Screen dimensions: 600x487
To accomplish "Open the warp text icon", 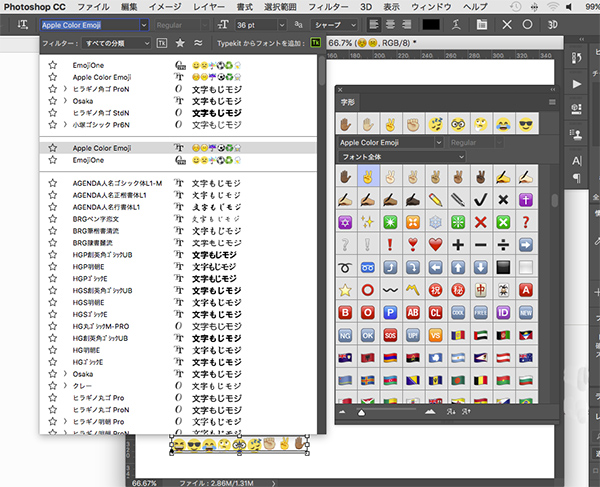I will 456,25.
